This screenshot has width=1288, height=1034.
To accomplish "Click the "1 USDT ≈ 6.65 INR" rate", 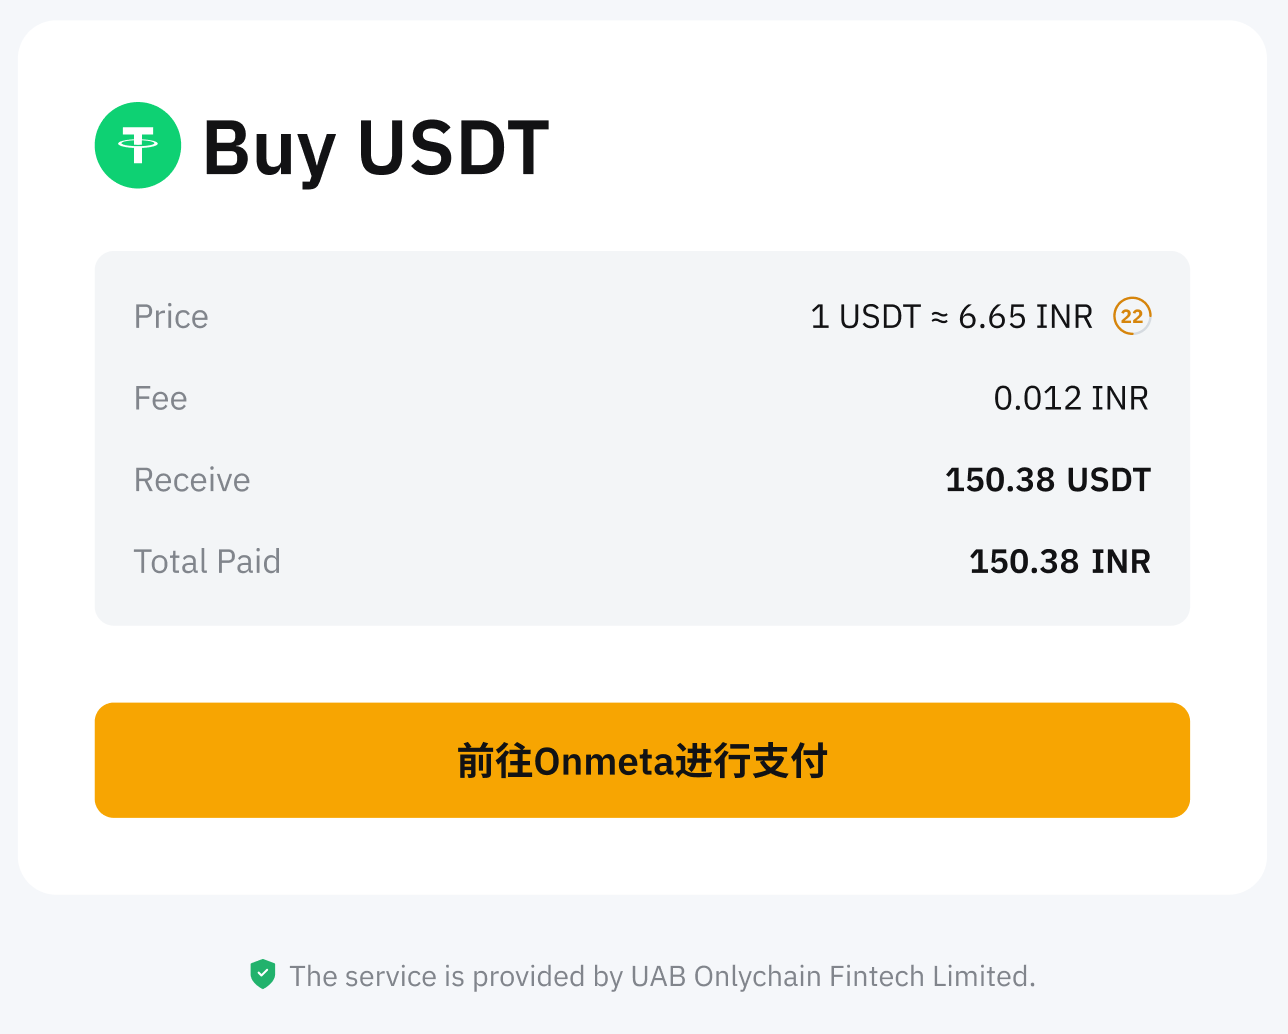I will pos(951,317).
